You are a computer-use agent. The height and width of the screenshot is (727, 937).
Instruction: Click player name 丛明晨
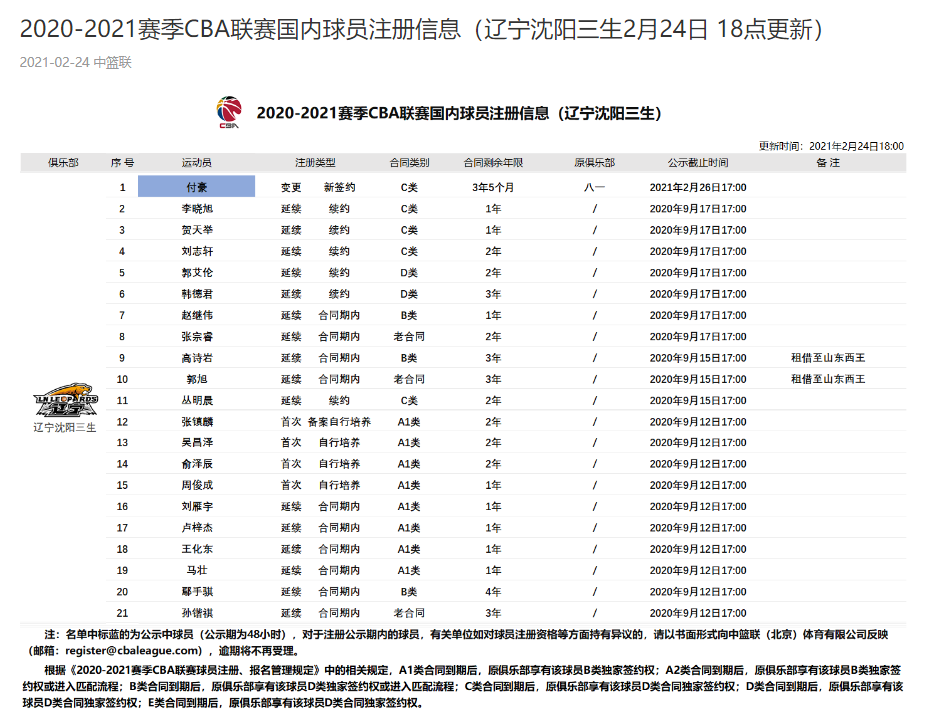(197, 400)
